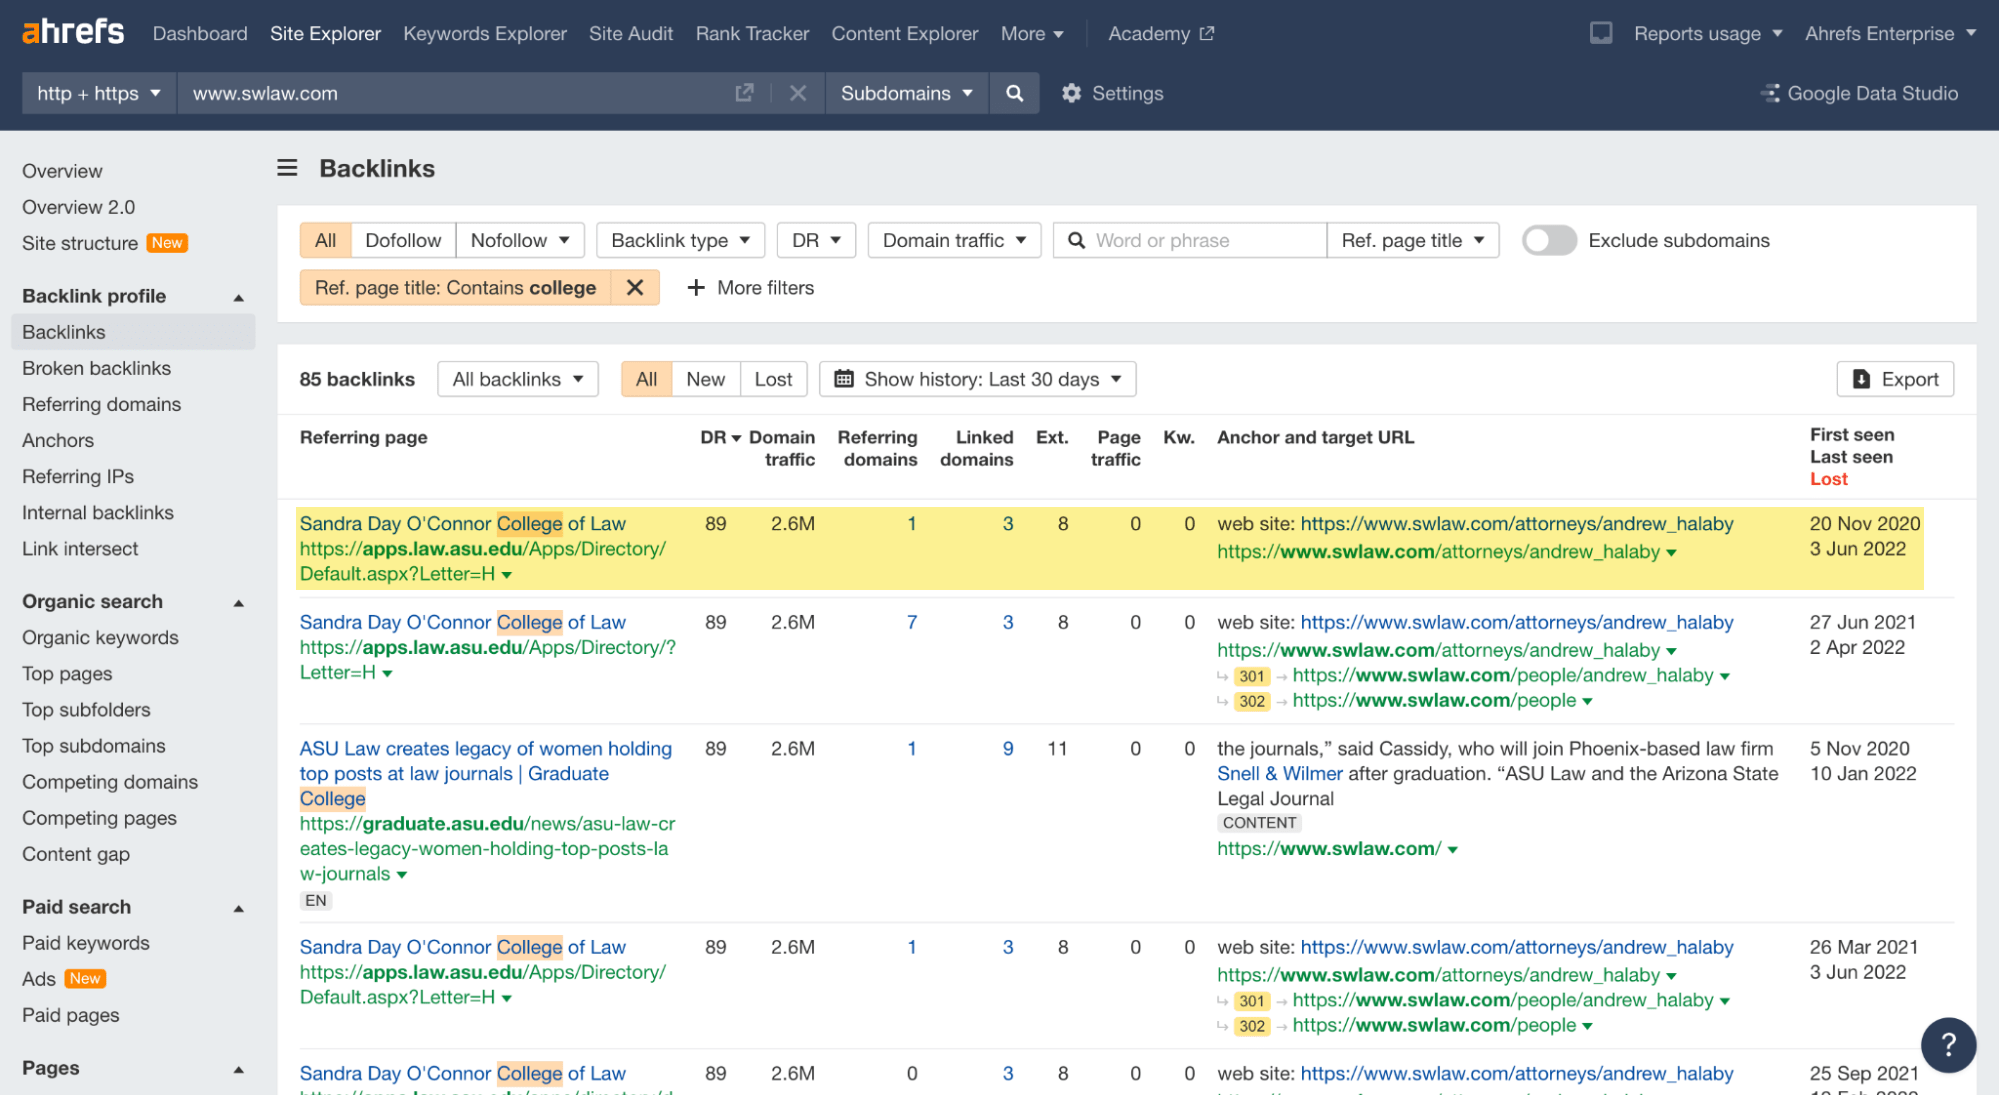
Task: Click the Content Explorer nav icon
Action: pos(904,31)
